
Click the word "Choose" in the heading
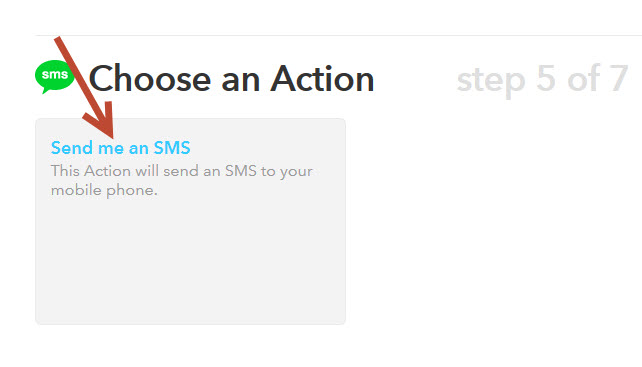(150, 79)
